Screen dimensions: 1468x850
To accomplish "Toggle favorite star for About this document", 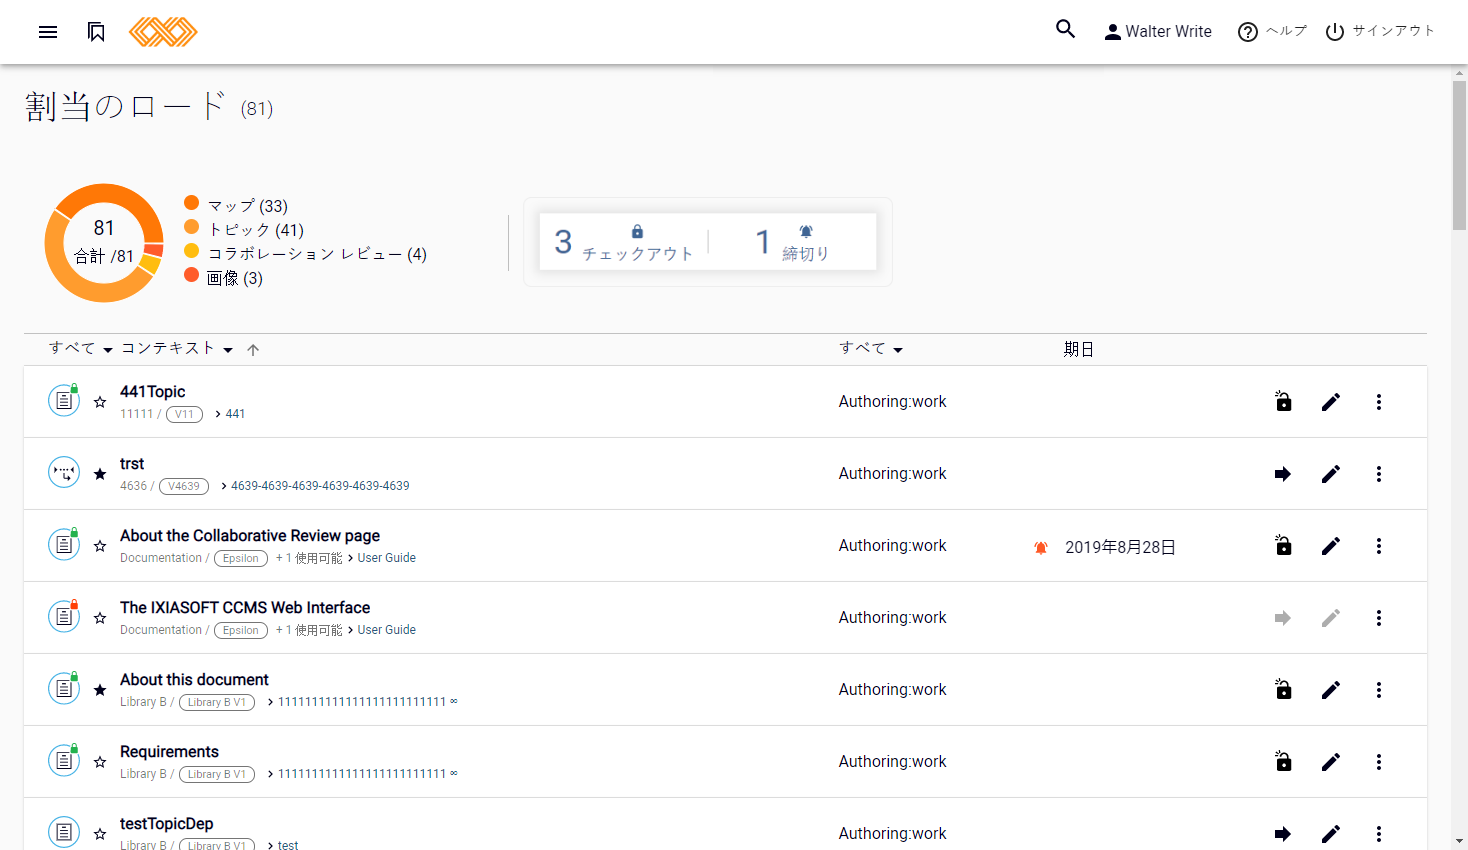I will (100, 690).
